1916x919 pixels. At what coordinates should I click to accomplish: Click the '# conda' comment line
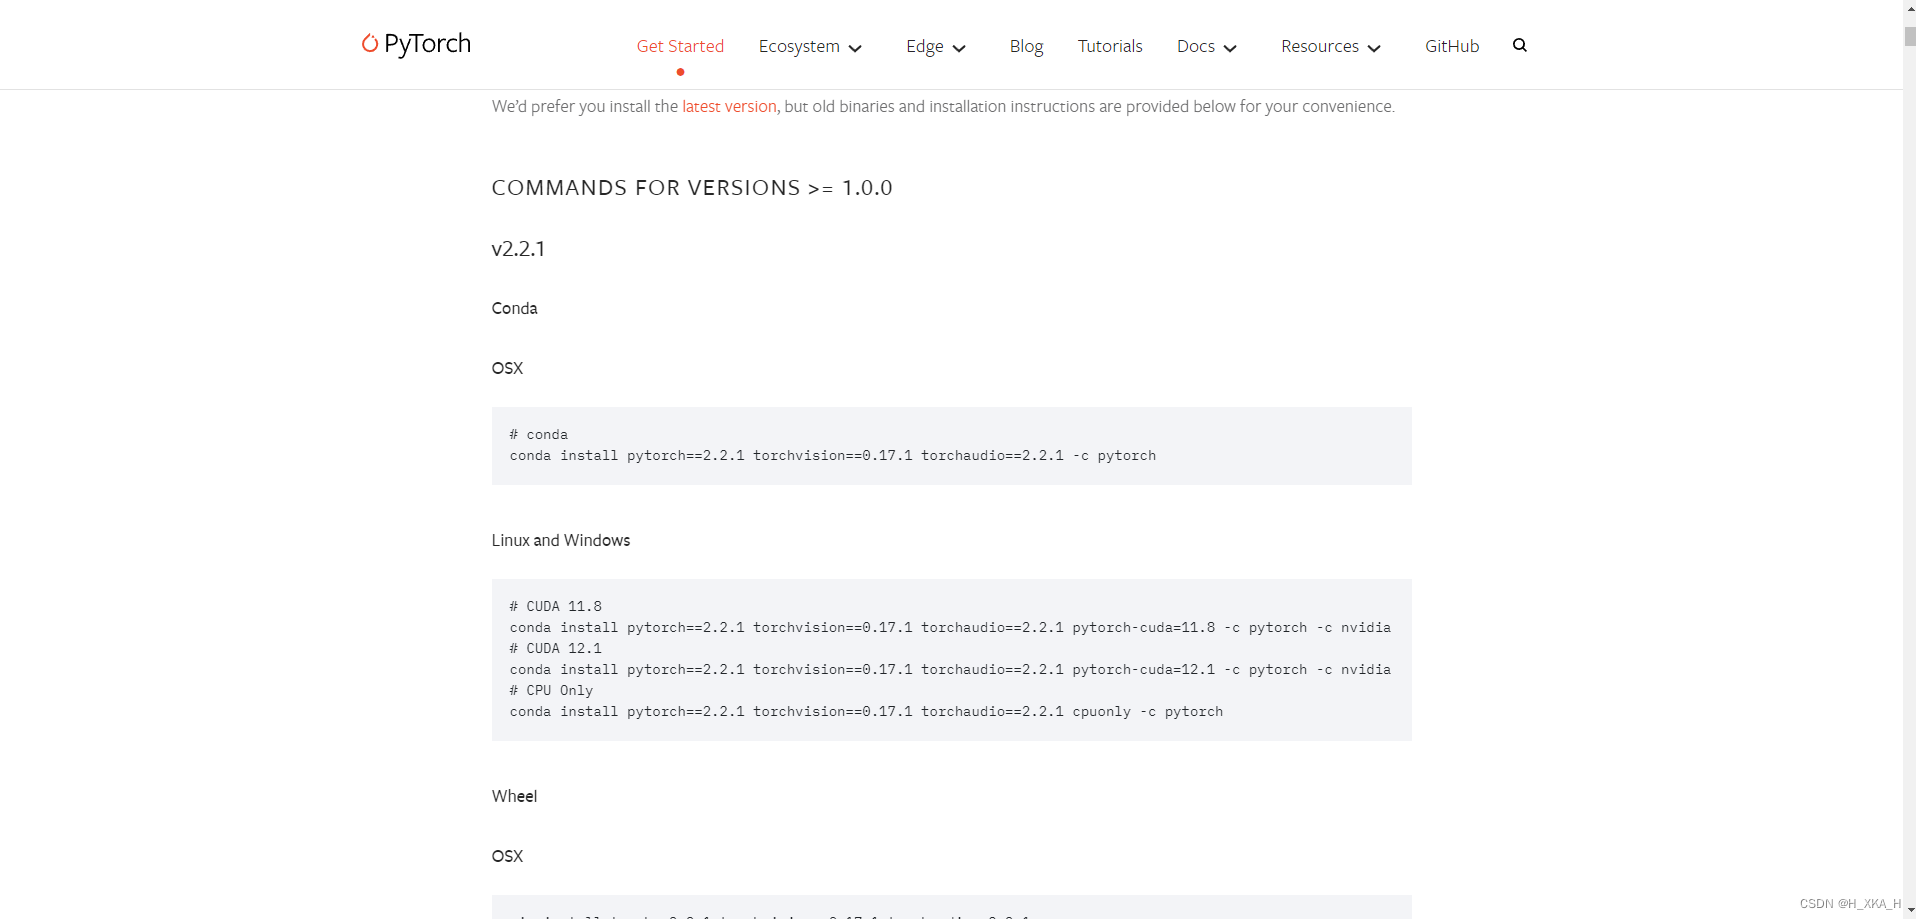(x=538, y=434)
